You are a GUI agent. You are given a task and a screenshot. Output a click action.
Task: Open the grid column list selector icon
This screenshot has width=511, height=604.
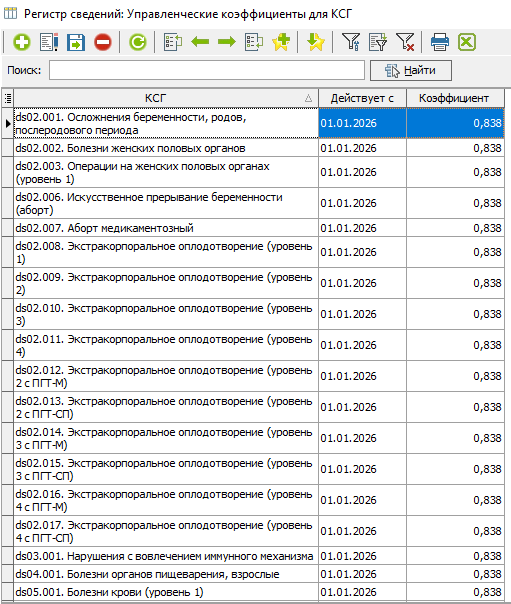point(8,98)
